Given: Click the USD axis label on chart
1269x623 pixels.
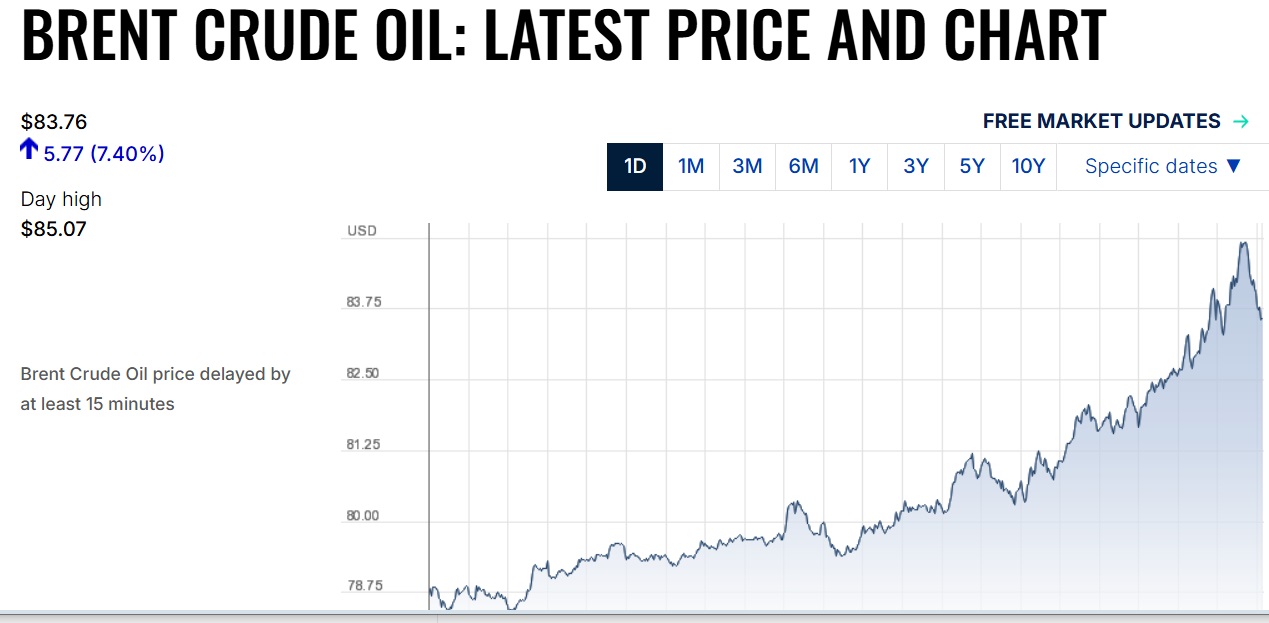Looking at the screenshot, I should tap(362, 231).
